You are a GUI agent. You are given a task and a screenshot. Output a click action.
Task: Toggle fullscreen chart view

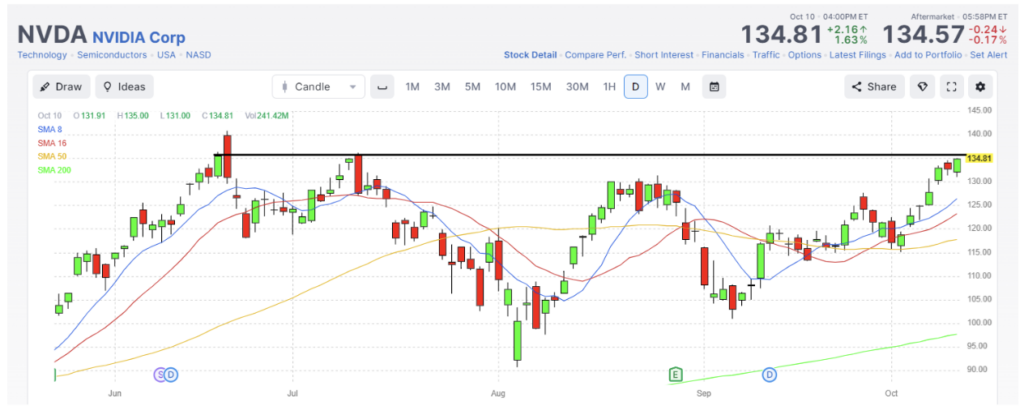pyautogui.click(x=952, y=87)
